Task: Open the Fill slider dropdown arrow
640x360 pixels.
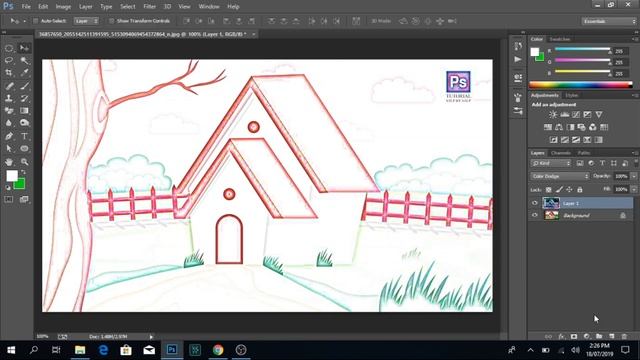Action: pos(634,189)
